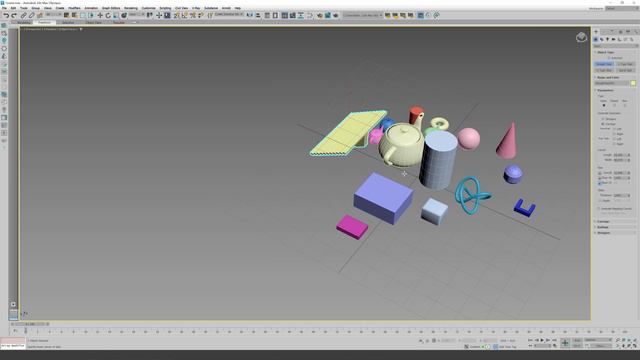Open the Graph Editors menu
This screenshot has height=360, width=640.
(x=111, y=8)
